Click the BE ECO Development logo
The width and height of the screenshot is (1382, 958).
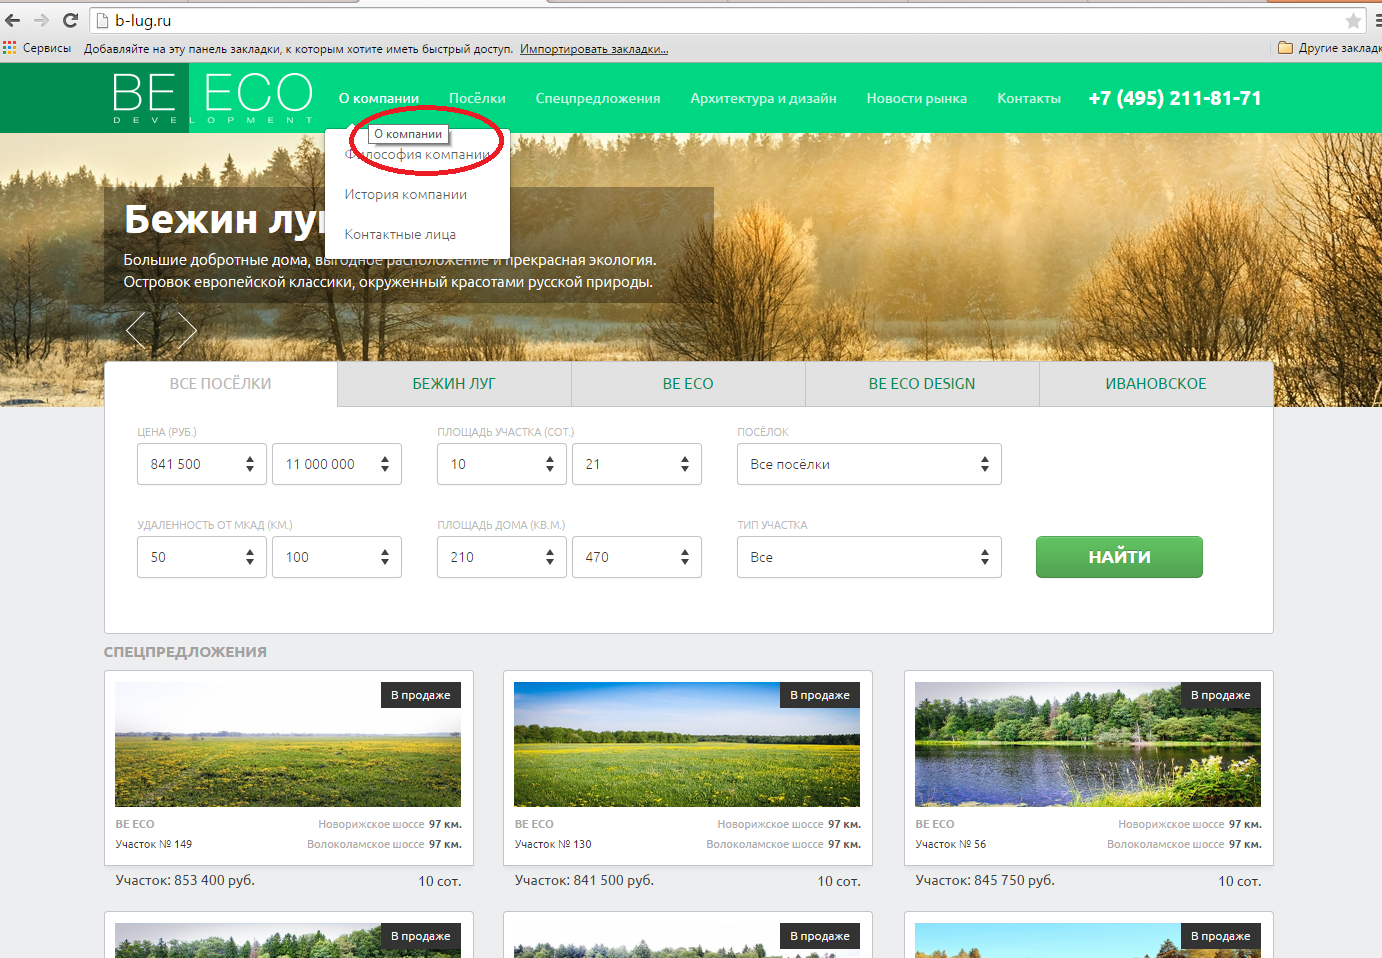tap(212, 98)
